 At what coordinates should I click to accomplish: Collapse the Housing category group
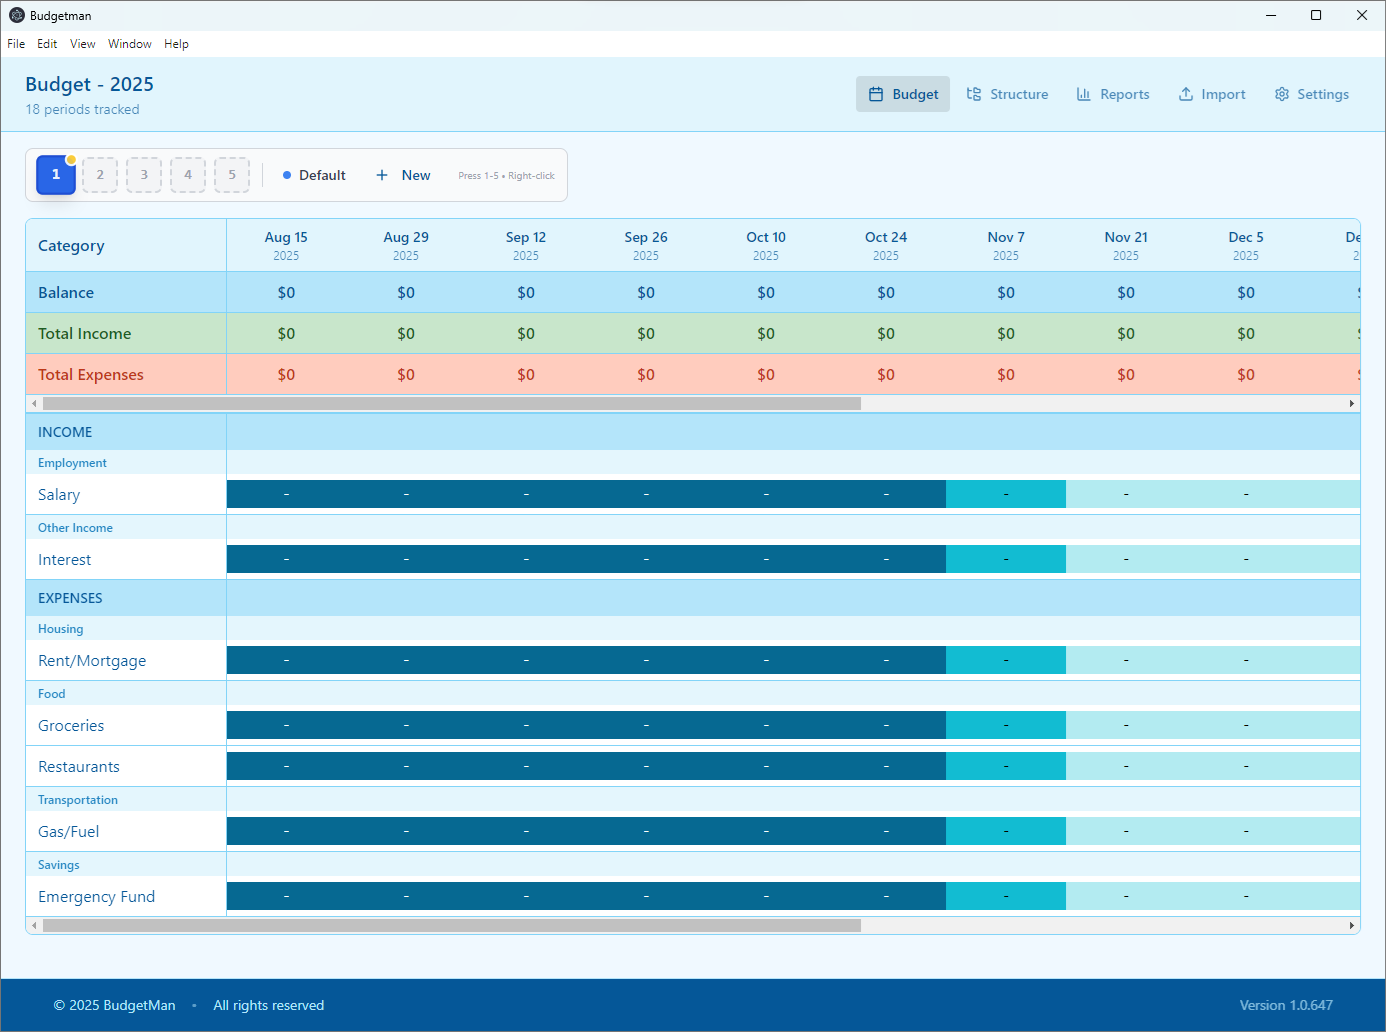[x=60, y=628]
